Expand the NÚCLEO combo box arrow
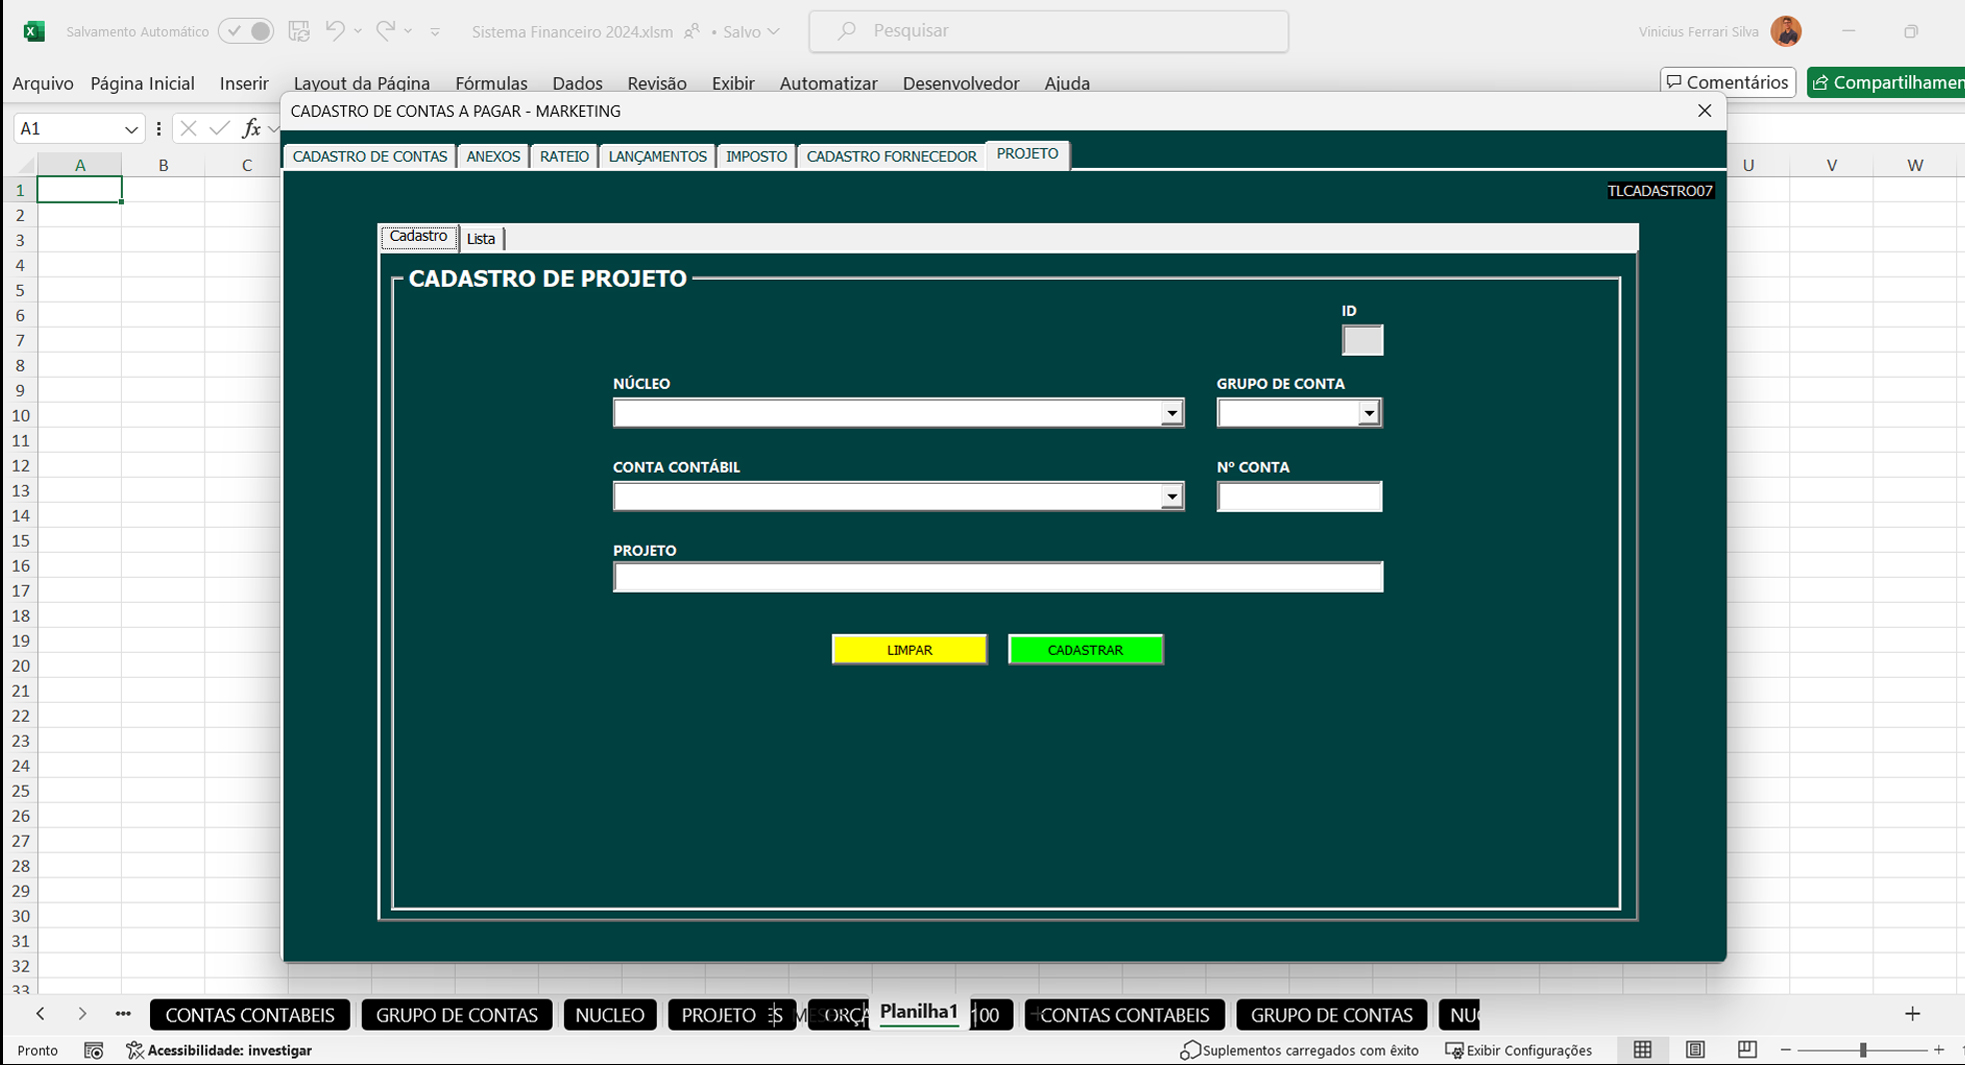This screenshot has width=1965, height=1065. [1171, 413]
